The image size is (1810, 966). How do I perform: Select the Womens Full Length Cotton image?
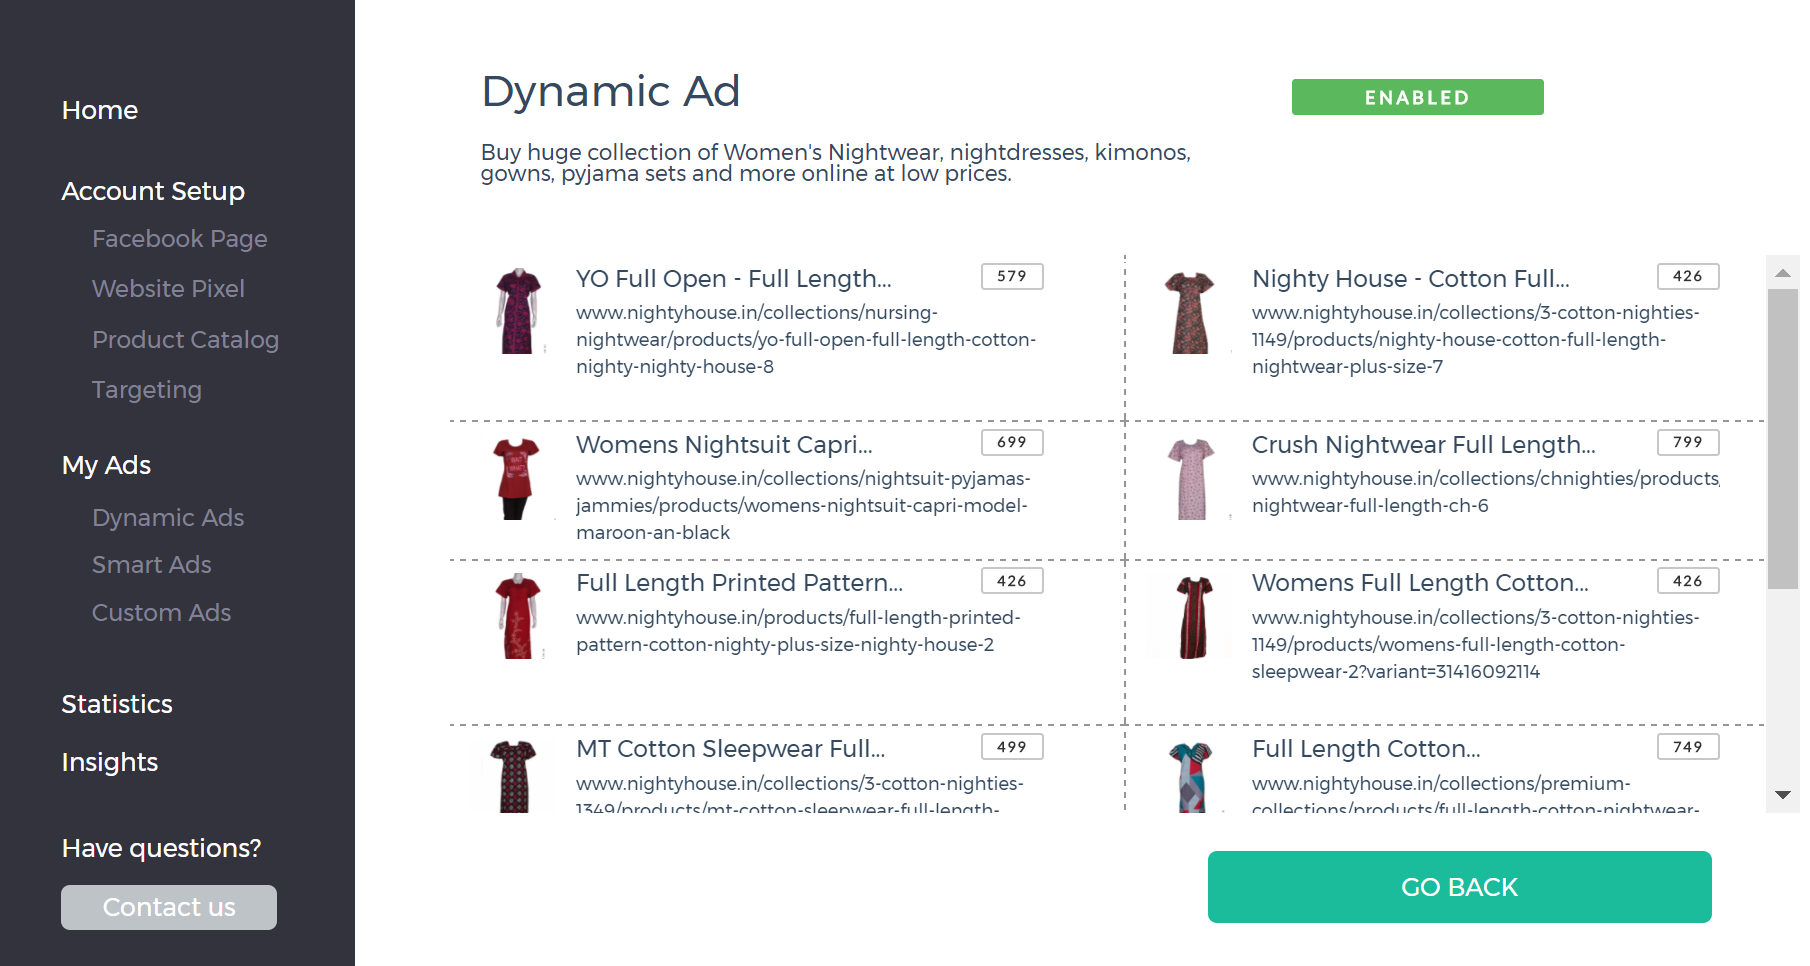click(1193, 617)
